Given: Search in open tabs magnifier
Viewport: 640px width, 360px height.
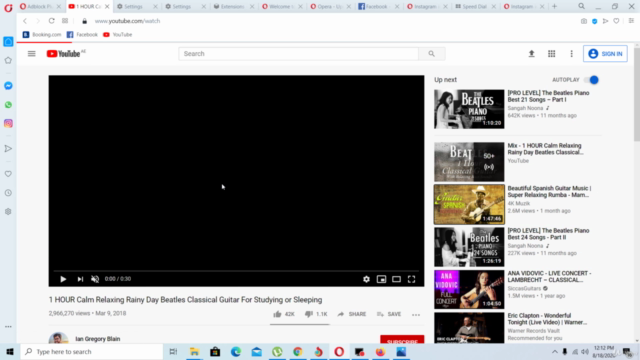Looking at the screenshot, I should pyautogui.click(x=581, y=6).
